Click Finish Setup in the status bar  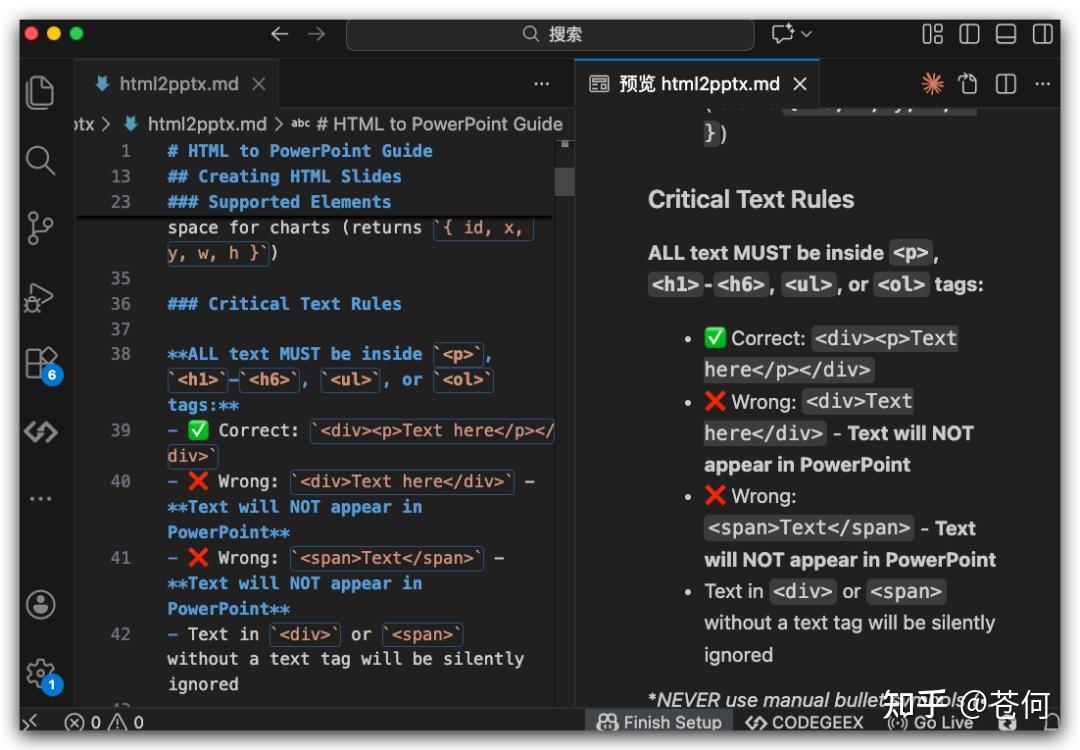tap(658, 722)
